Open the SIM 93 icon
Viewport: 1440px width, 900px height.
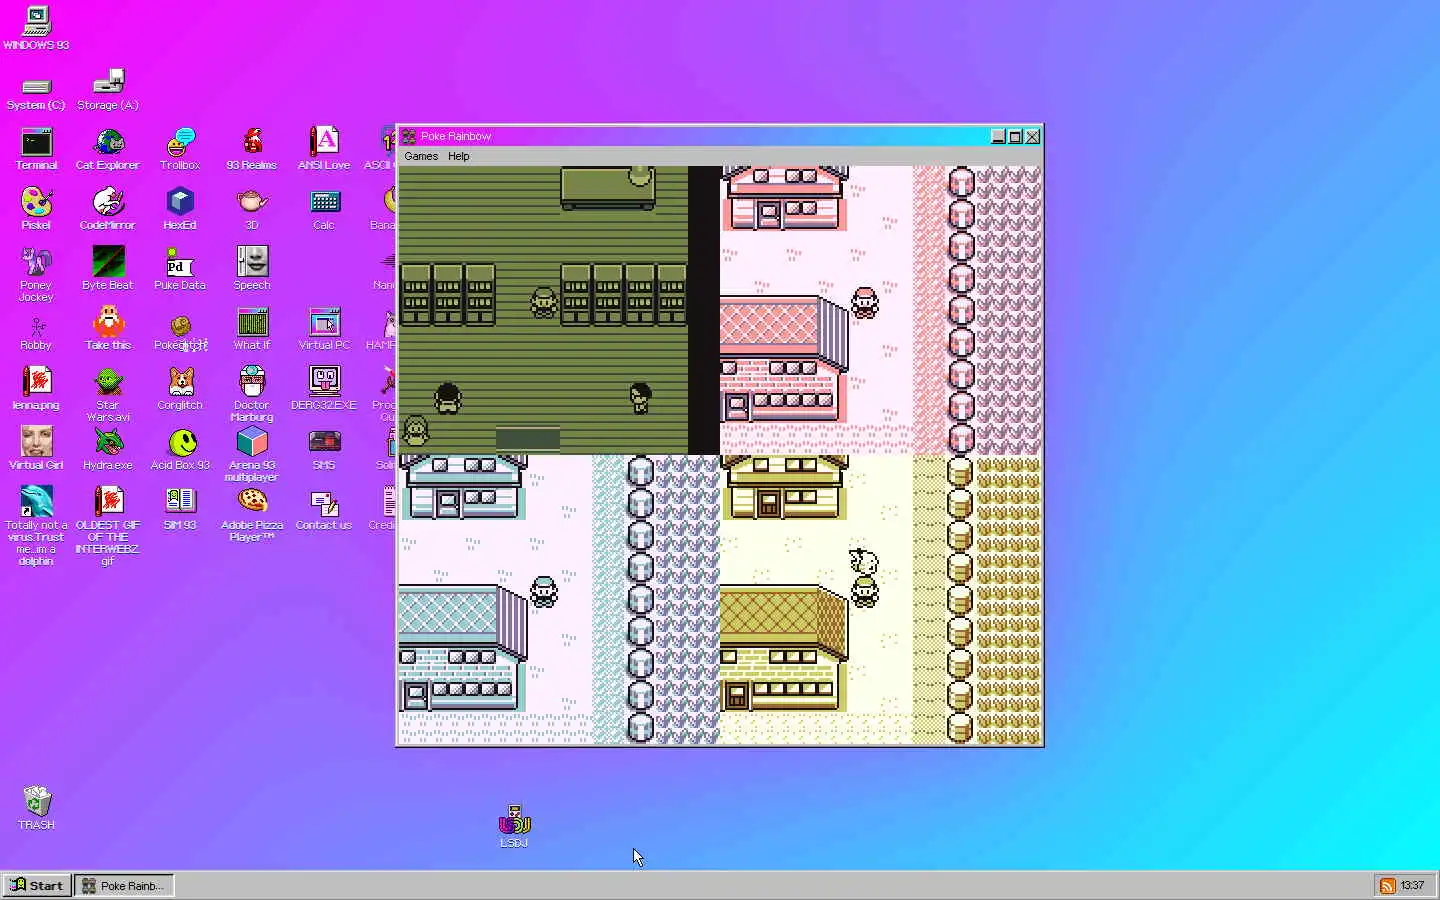point(180,509)
